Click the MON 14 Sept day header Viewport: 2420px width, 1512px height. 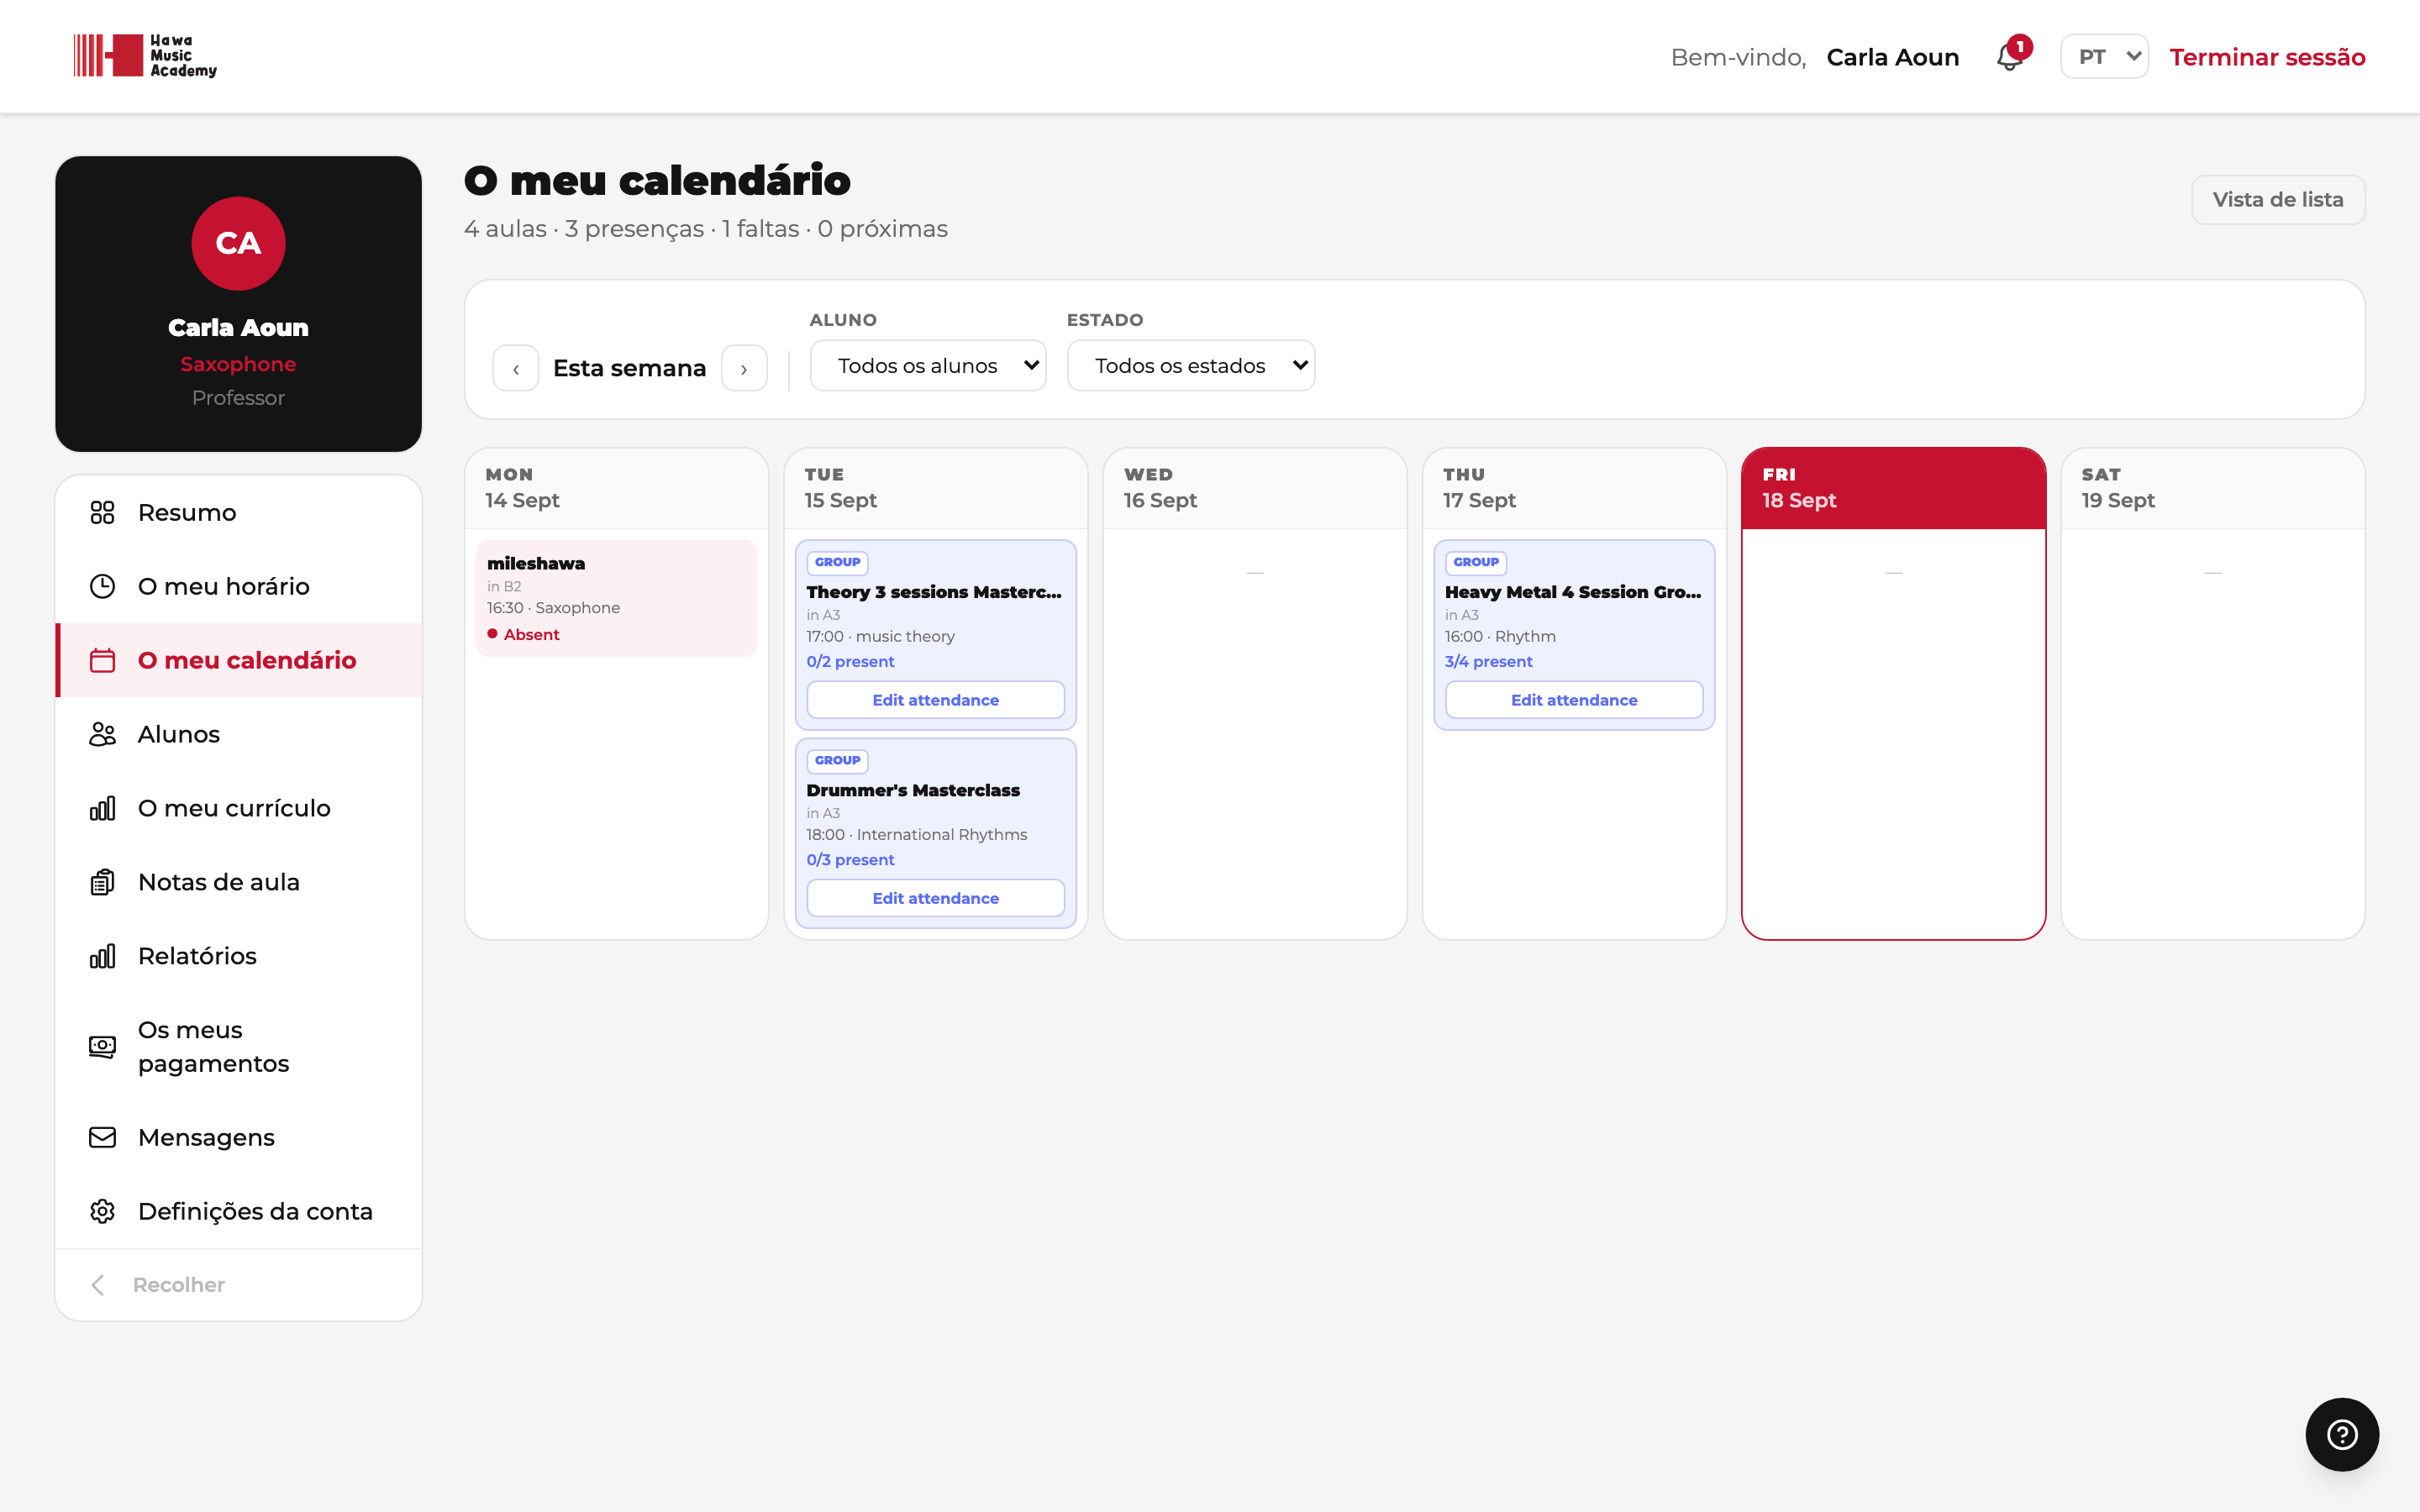click(x=616, y=488)
